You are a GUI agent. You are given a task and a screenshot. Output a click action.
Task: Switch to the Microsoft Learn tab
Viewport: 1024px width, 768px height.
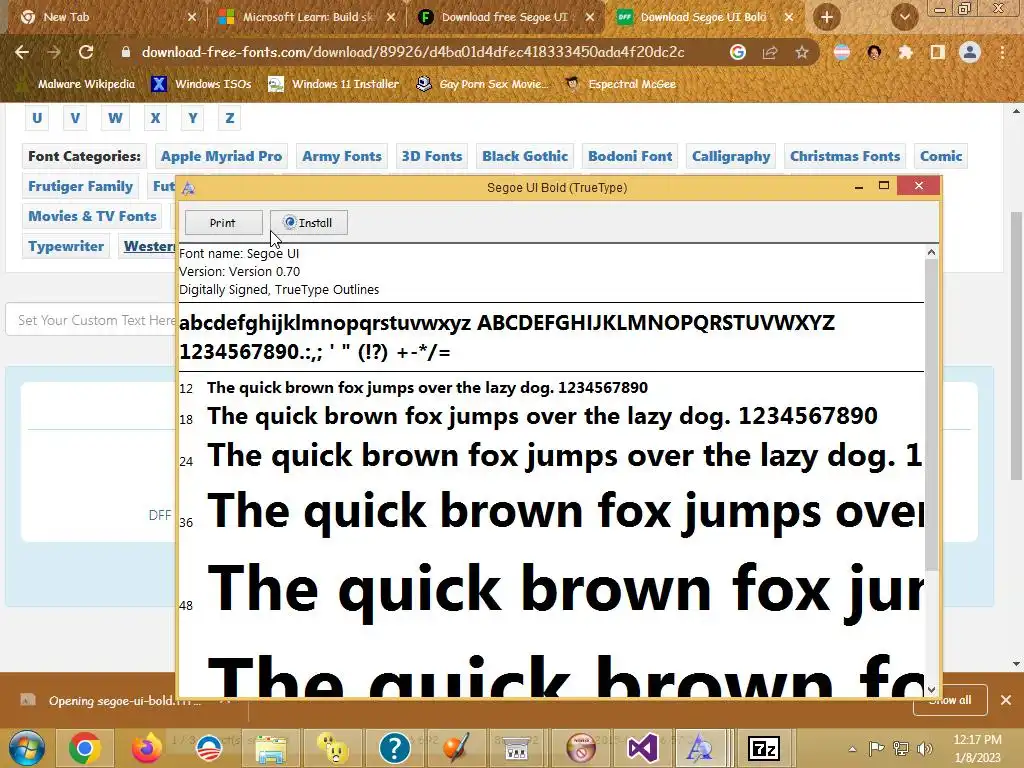click(x=307, y=17)
